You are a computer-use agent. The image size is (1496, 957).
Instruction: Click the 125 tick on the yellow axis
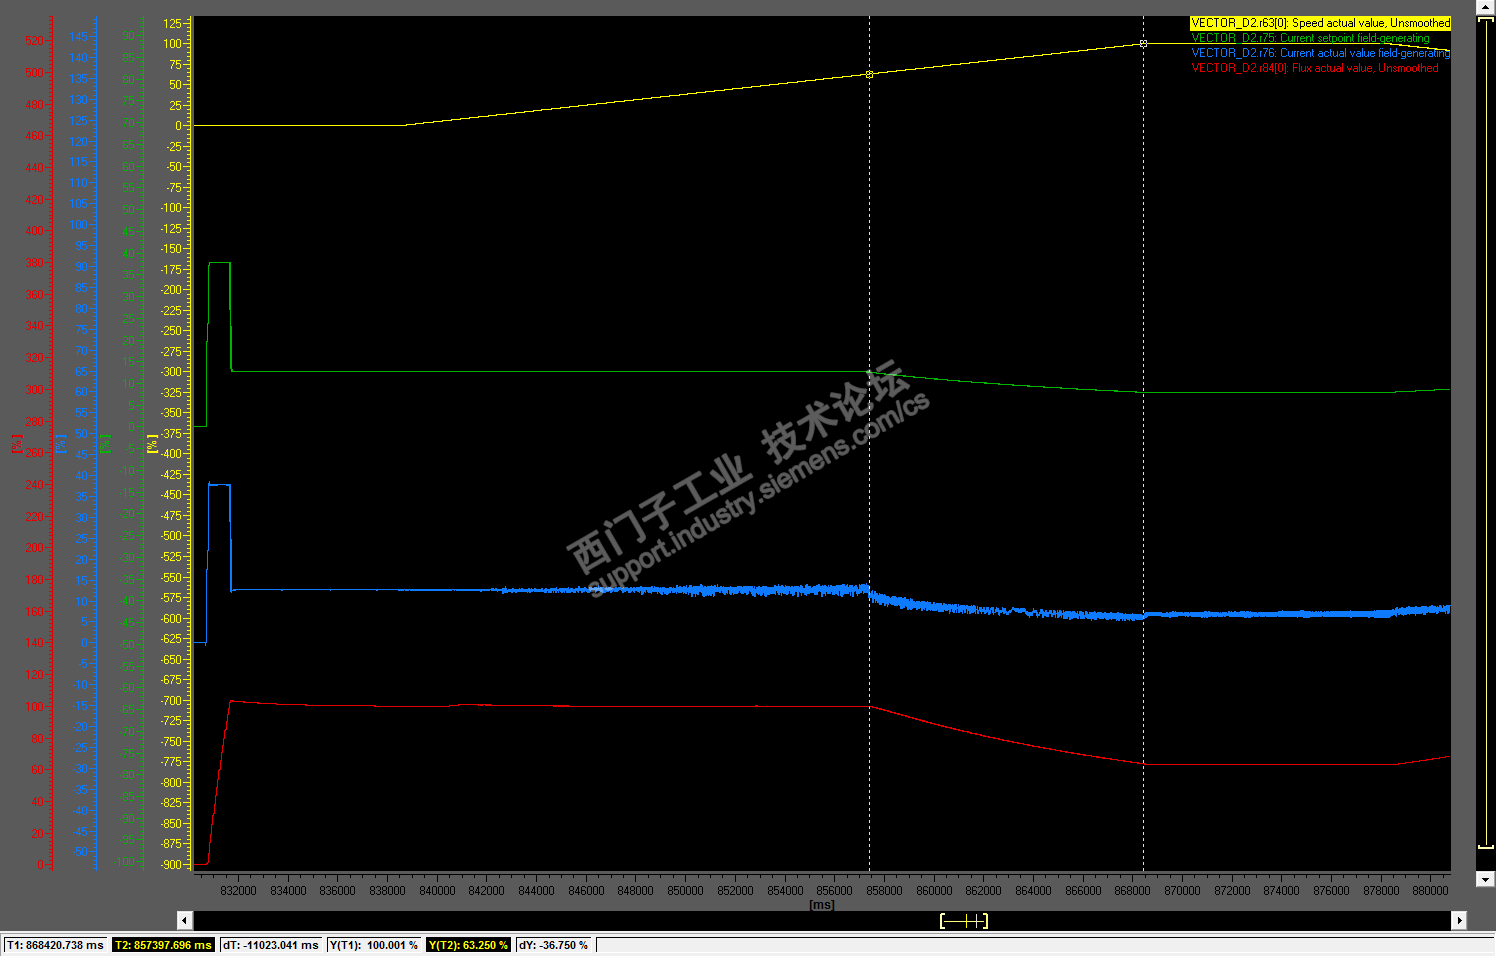pyautogui.click(x=172, y=23)
